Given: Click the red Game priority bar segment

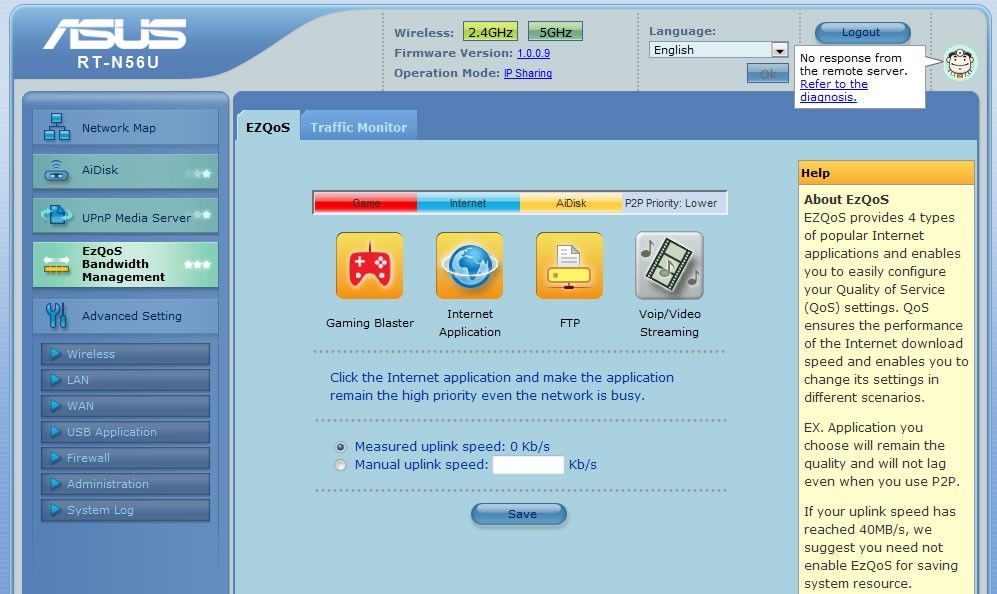Looking at the screenshot, I should pos(366,203).
